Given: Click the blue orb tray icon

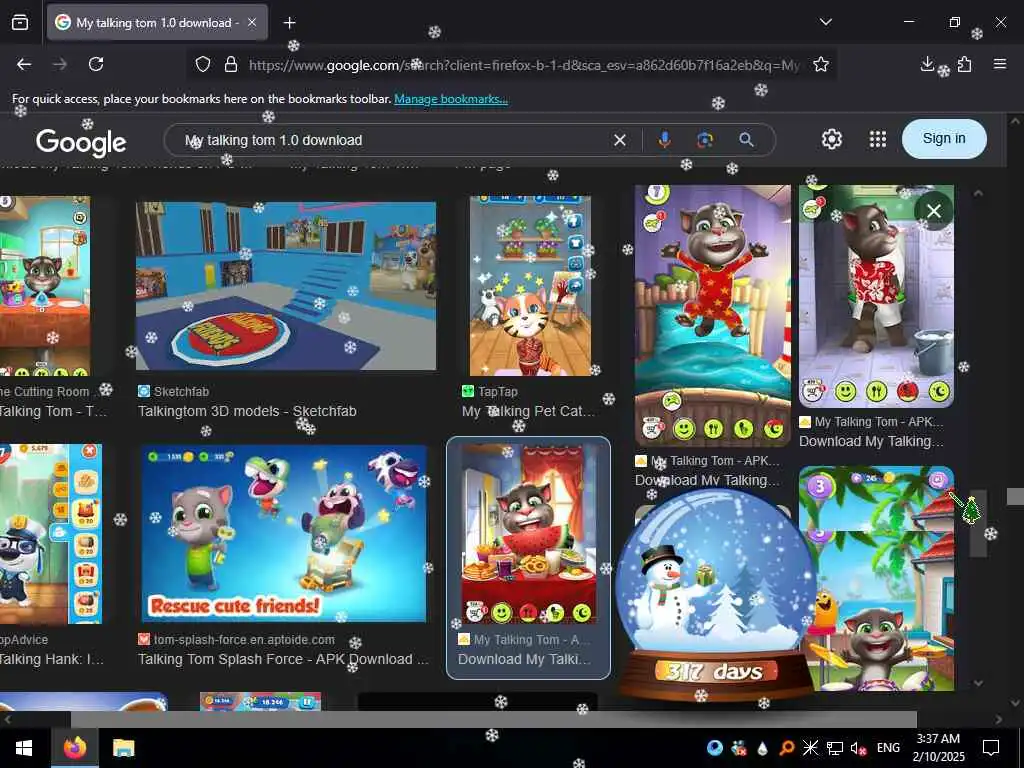Looking at the screenshot, I should point(715,748).
